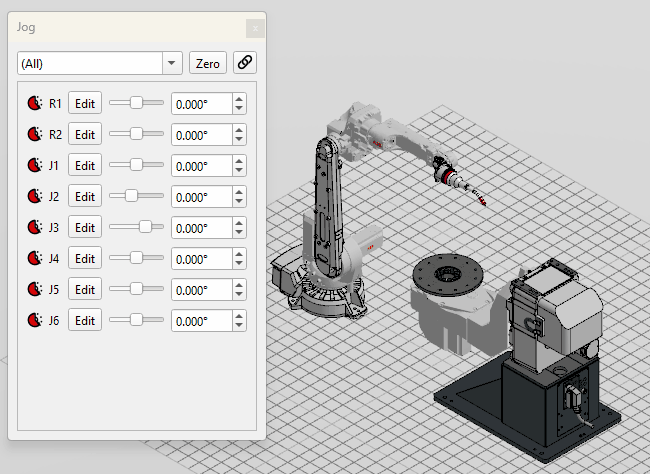Edit the J4 joint
Viewport: 650px width, 474px height.
click(x=85, y=258)
